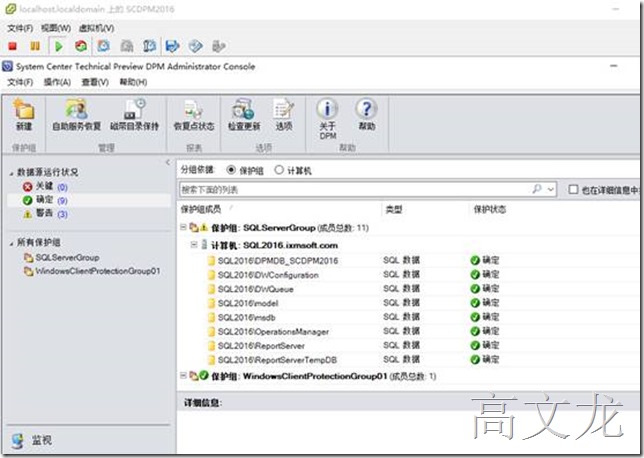Click the 监视 workspace icon

point(17,440)
